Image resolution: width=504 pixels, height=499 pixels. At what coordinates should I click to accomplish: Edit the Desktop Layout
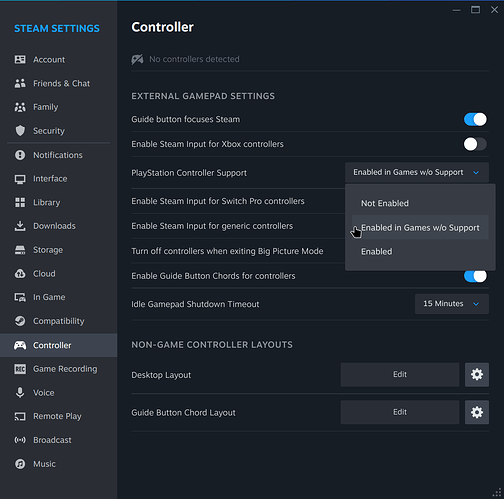point(400,375)
